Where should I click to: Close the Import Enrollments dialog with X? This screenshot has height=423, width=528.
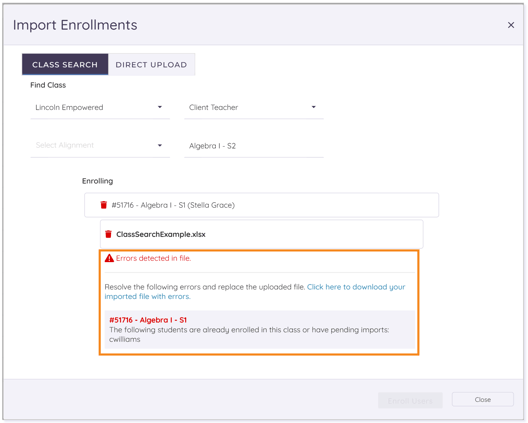510,25
